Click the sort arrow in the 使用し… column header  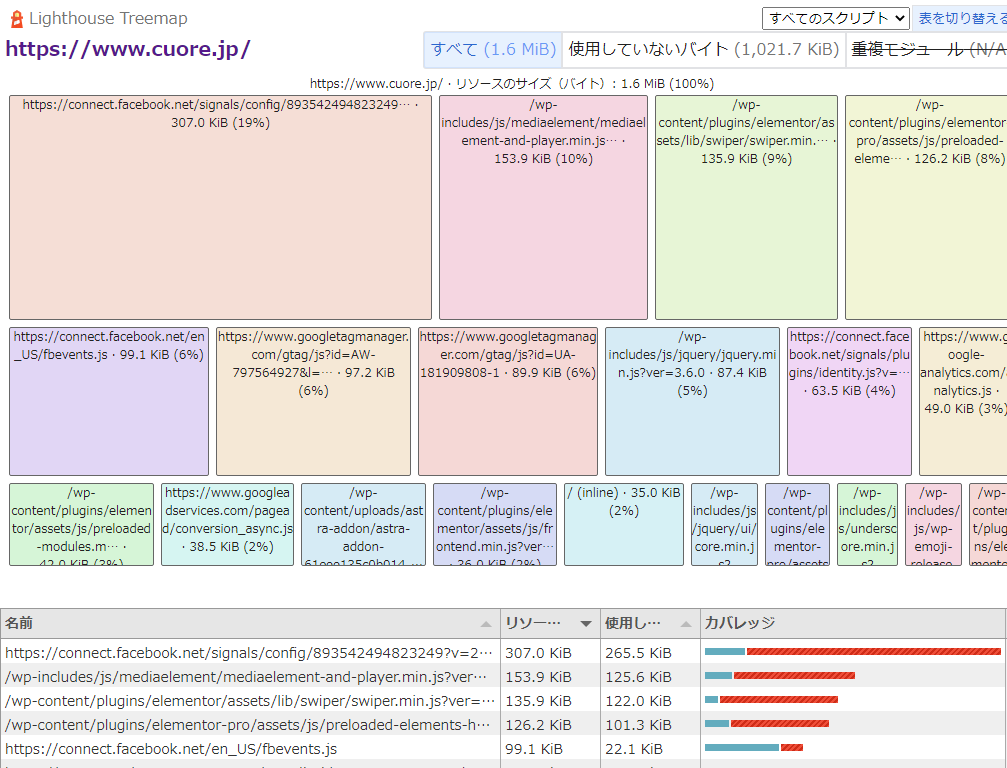tap(686, 624)
